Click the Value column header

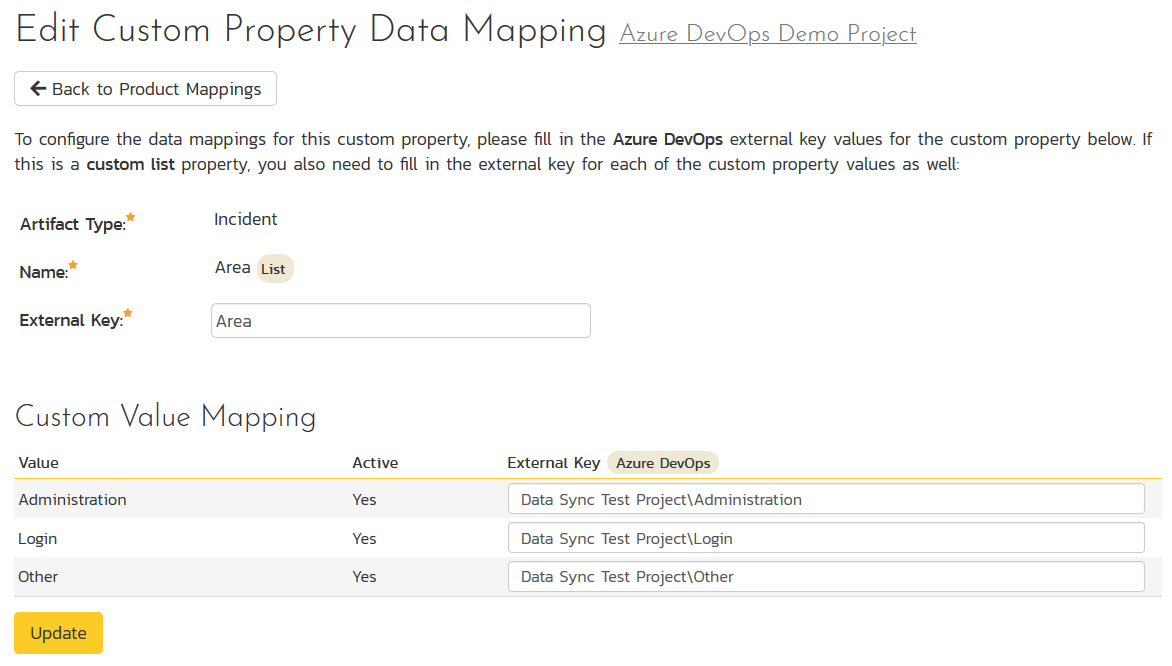pyautogui.click(x=39, y=463)
